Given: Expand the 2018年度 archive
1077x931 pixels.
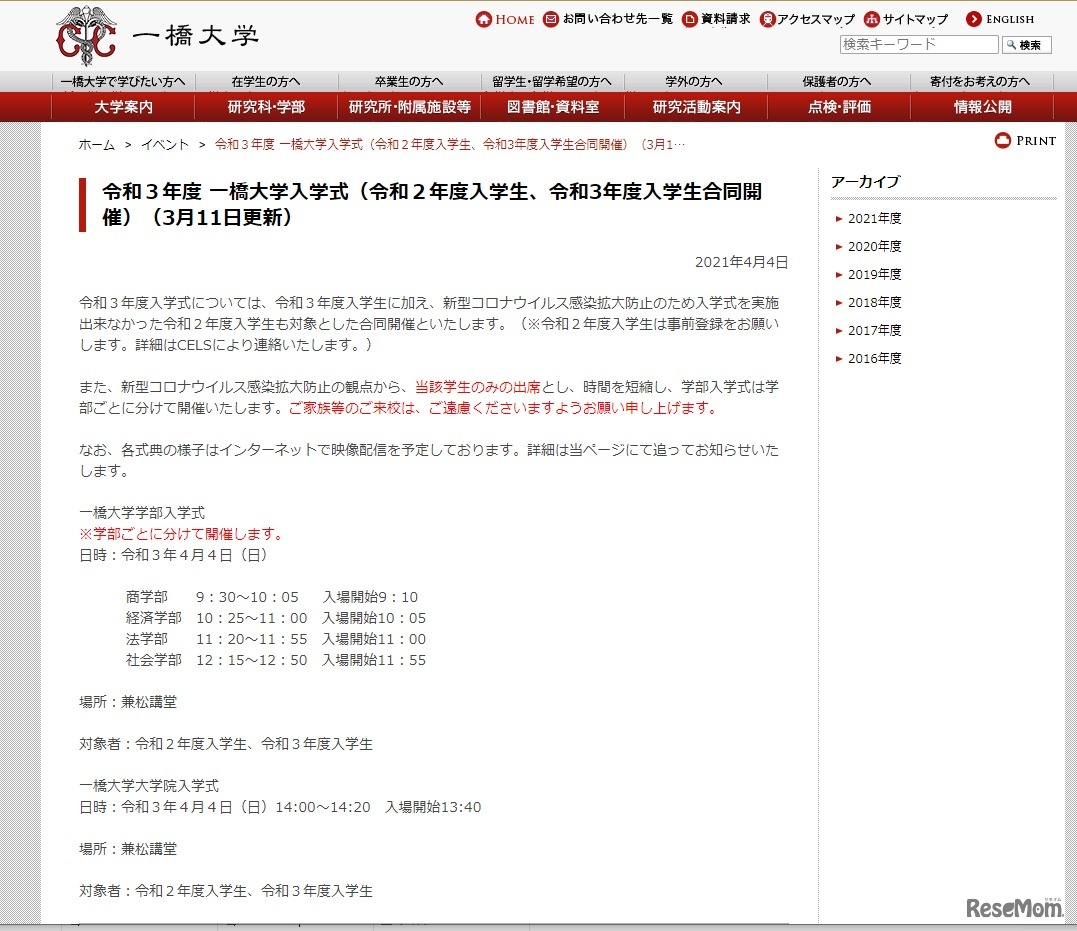Looking at the screenshot, I should pyautogui.click(x=874, y=303).
